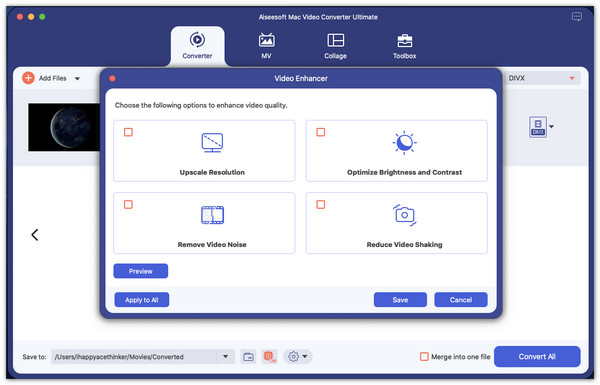
Task: Click the Preview button
Action: pyautogui.click(x=140, y=271)
